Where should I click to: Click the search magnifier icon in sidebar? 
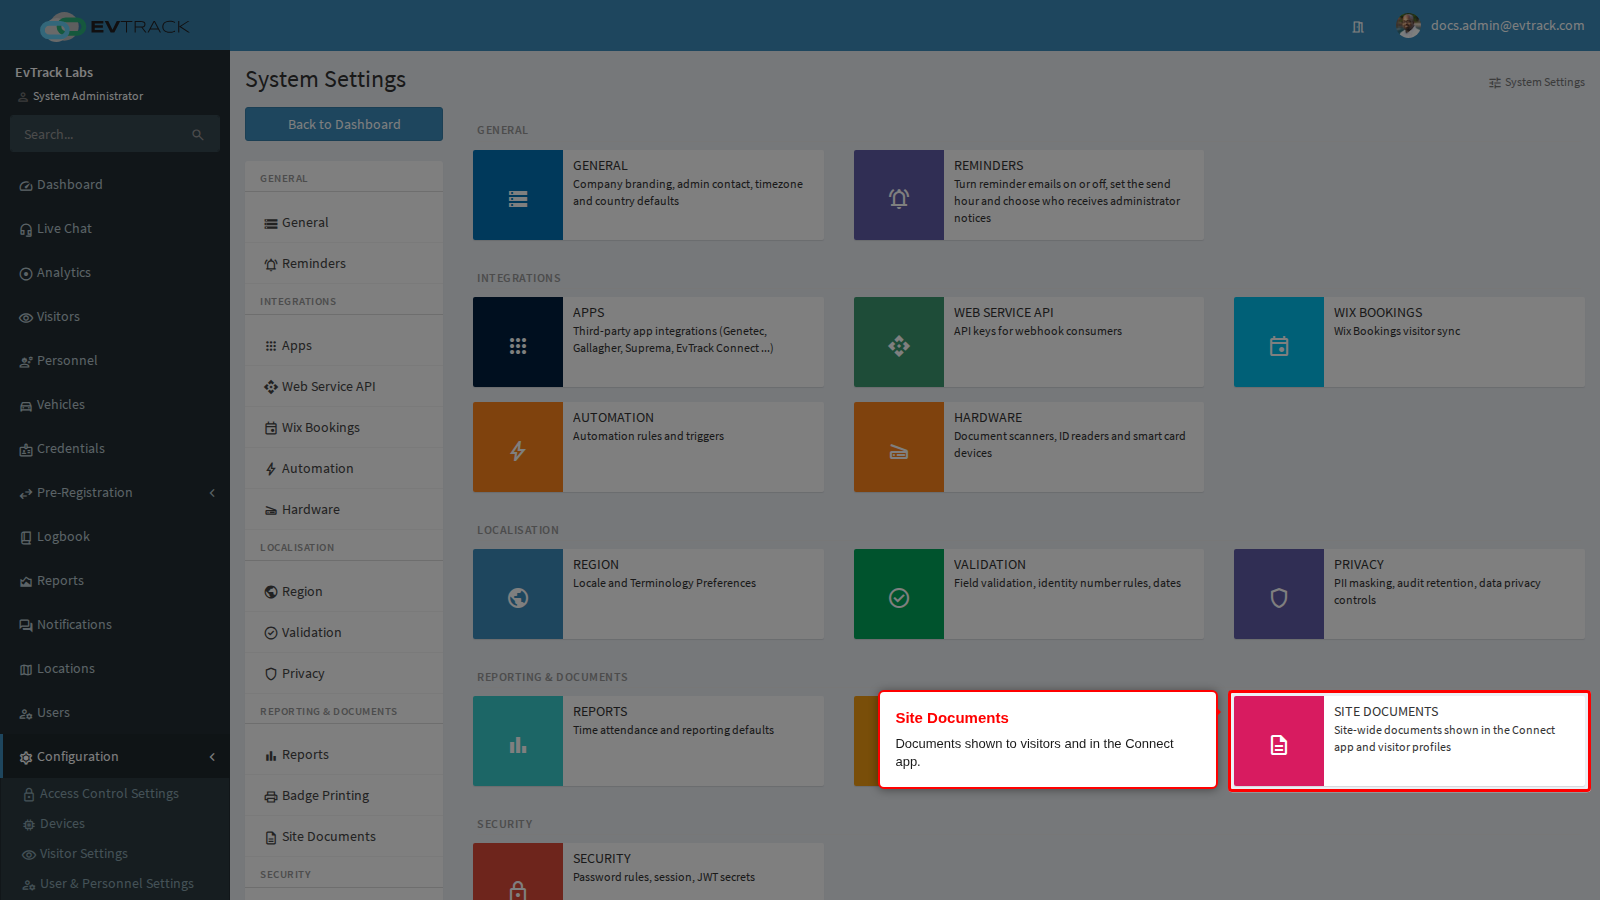pos(198,135)
